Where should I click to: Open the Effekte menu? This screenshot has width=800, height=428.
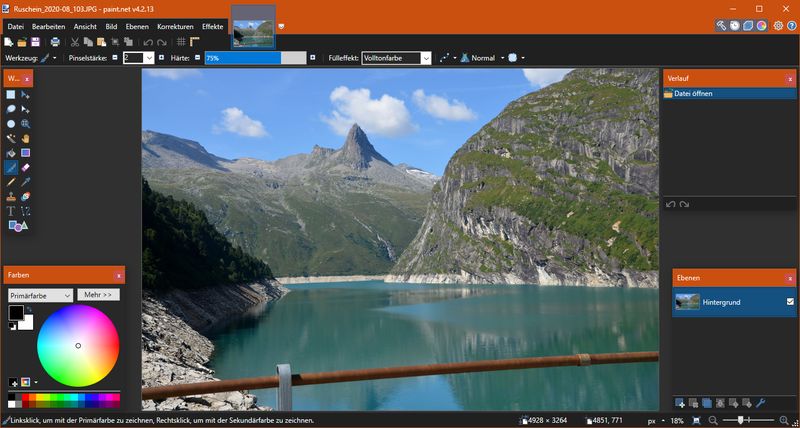point(213,25)
